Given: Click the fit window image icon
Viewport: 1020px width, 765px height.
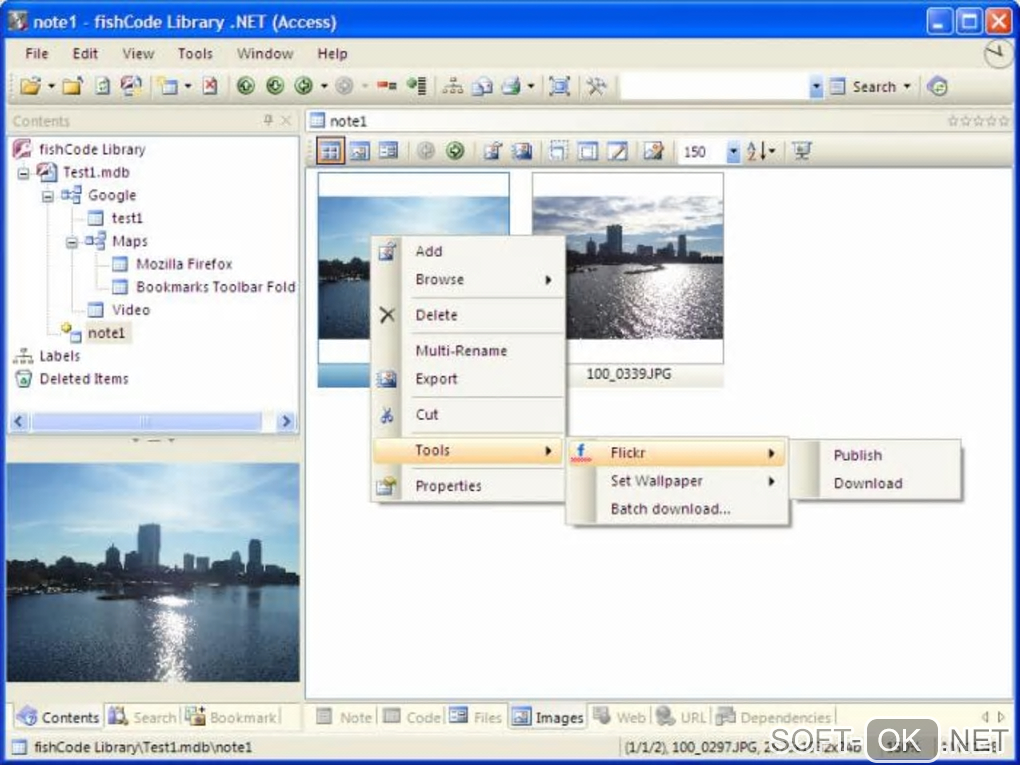Looking at the screenshot, I should (587, 151).
